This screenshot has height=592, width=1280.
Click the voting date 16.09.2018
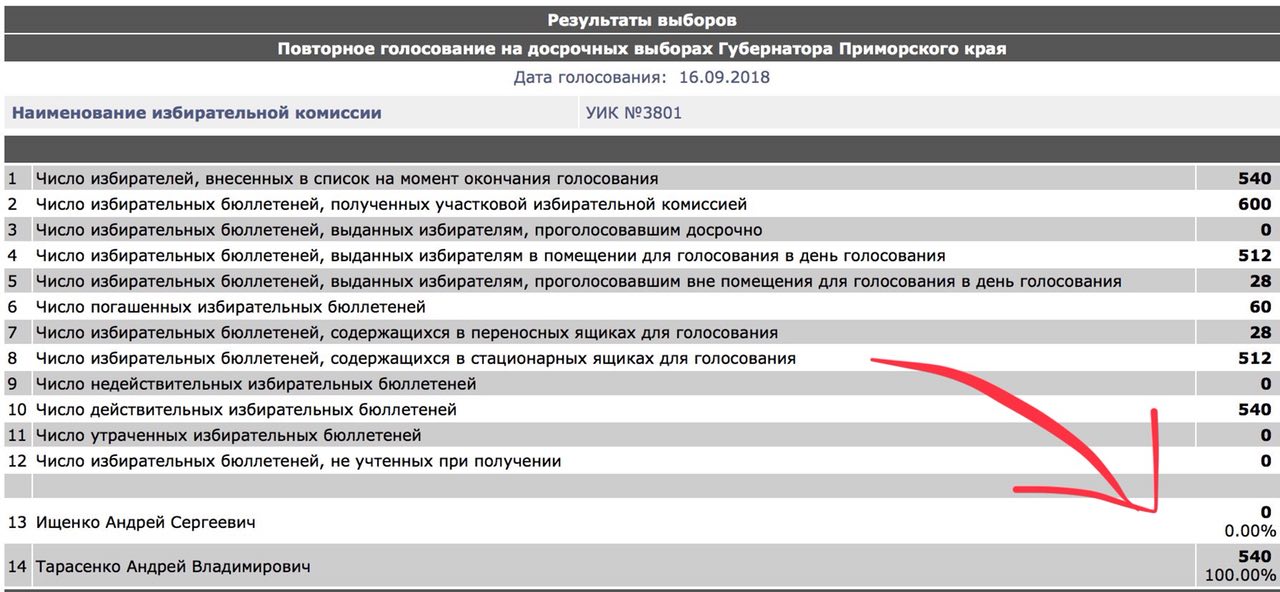point(723,77)
